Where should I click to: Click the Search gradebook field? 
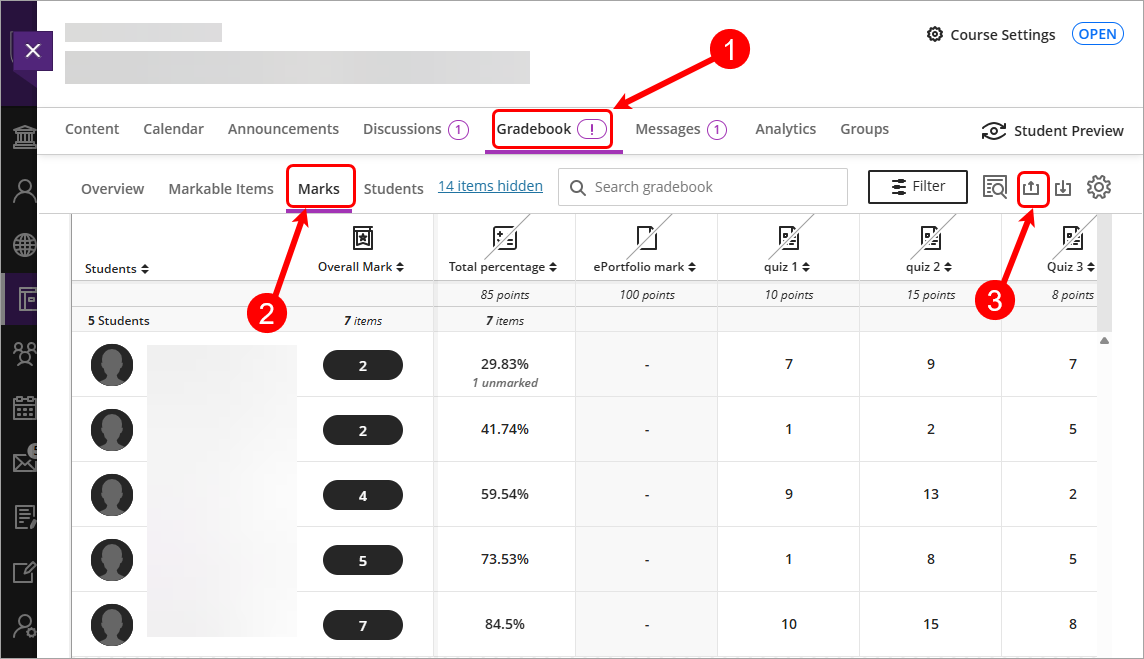(710, 187)
